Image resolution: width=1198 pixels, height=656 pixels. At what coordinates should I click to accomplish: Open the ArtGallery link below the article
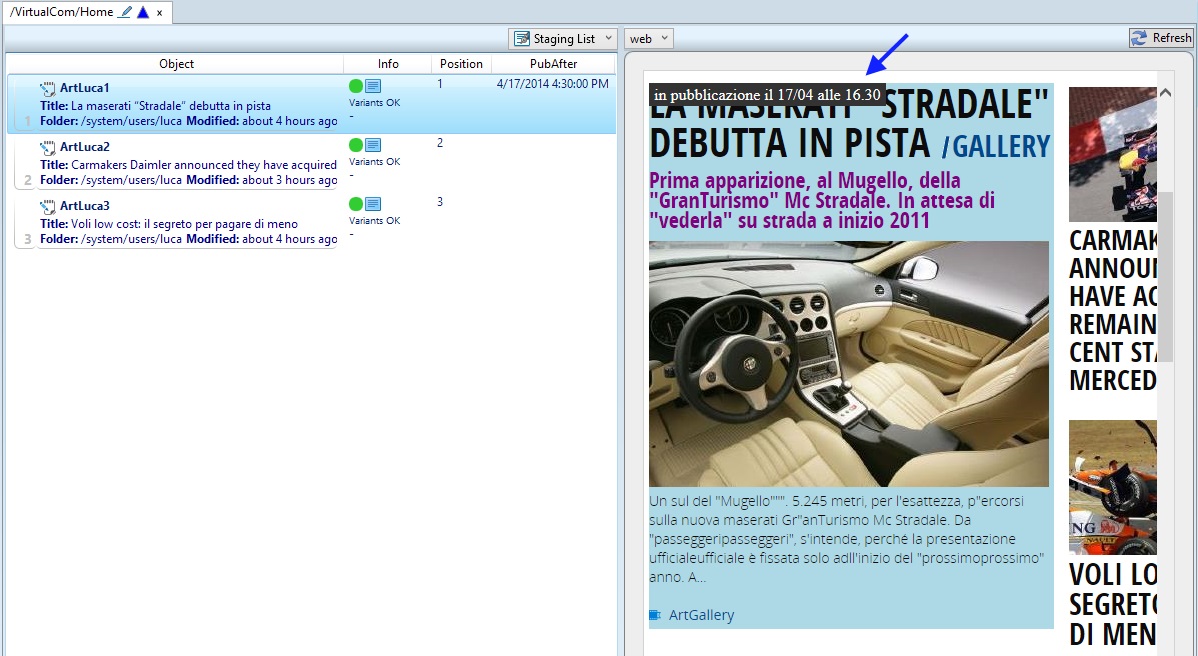tap(701, 615)
